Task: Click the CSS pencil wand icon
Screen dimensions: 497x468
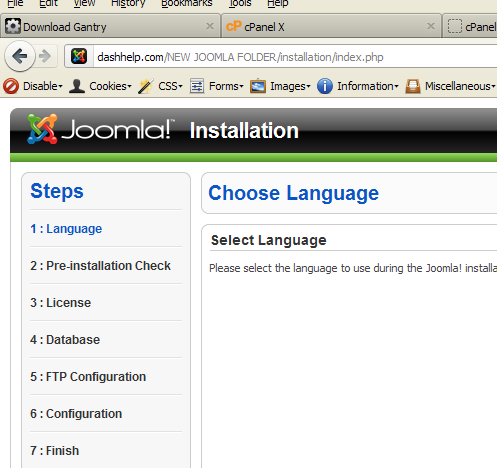Action: pos(146,86)
